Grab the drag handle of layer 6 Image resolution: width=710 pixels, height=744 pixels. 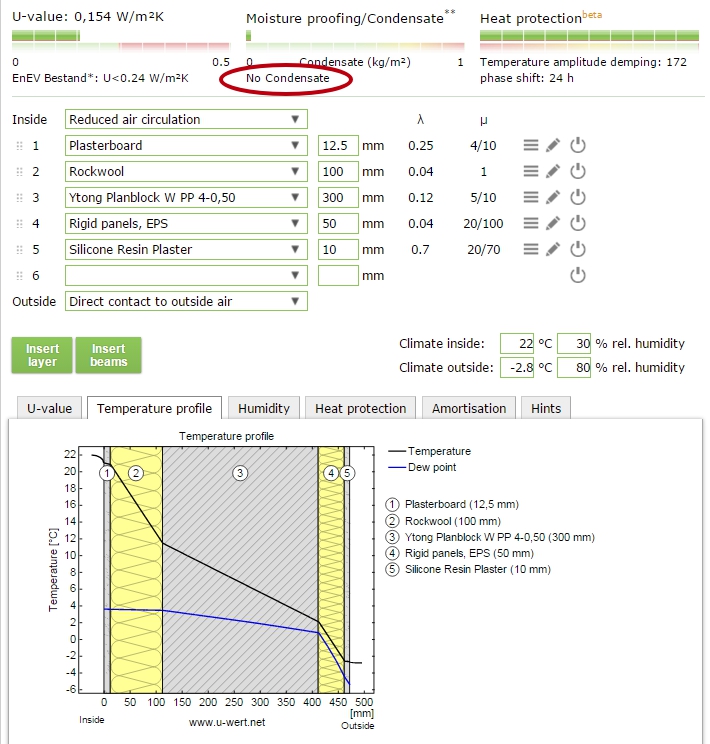pos(19,276)
